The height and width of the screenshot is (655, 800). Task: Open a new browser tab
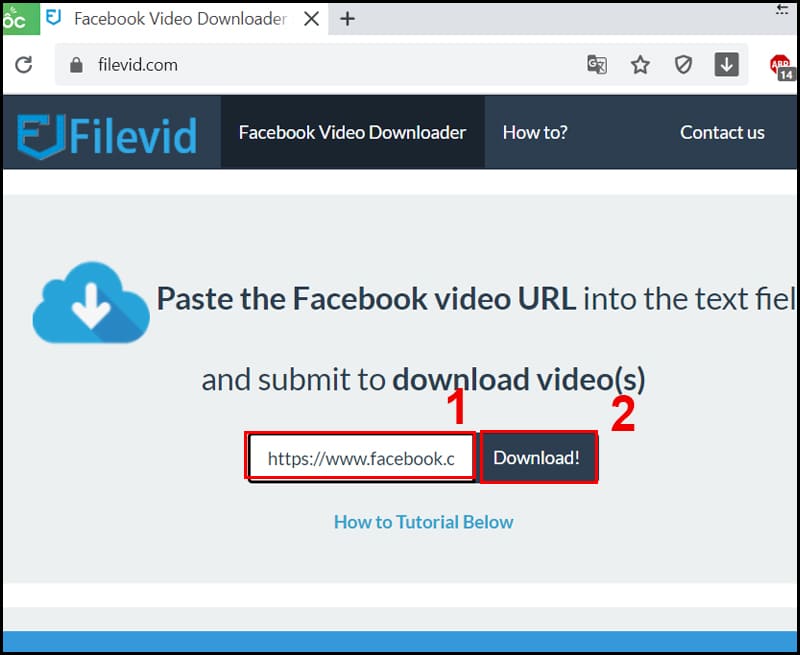tap(347, 19)
